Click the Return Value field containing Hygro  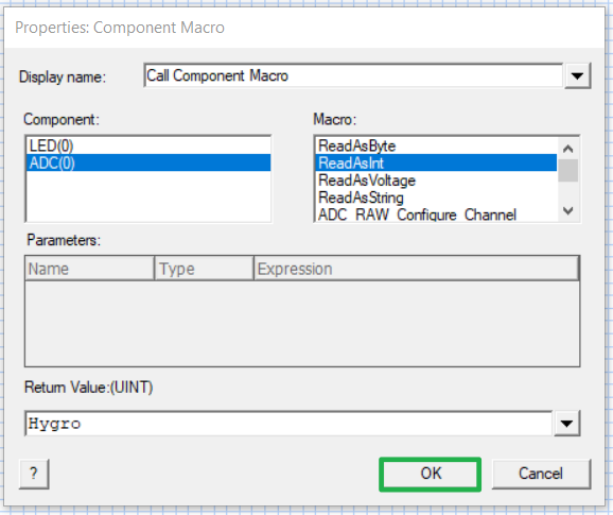[x=288, y=423]
